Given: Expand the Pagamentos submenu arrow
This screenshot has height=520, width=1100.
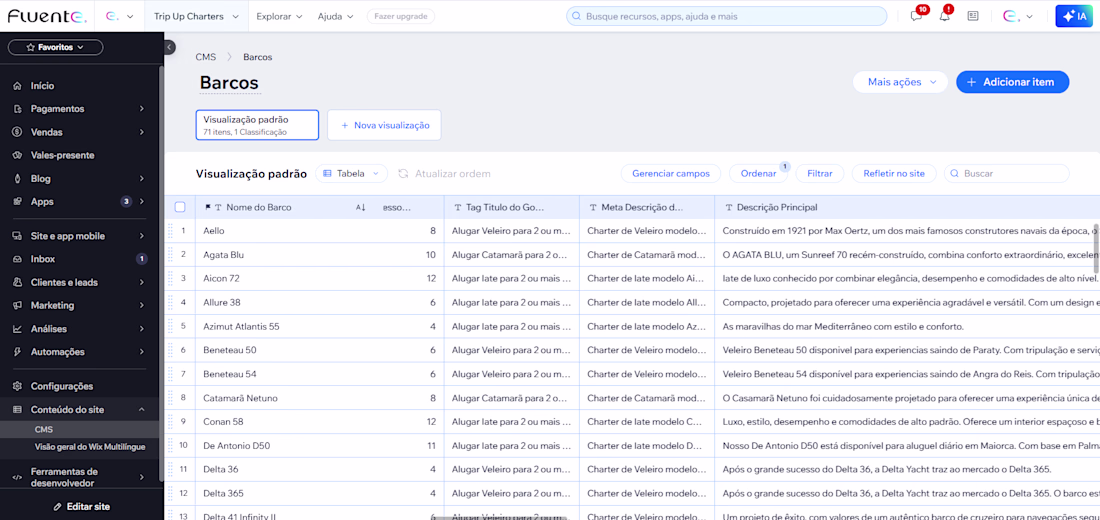Looking at the screenshot, I should point(142,109).
